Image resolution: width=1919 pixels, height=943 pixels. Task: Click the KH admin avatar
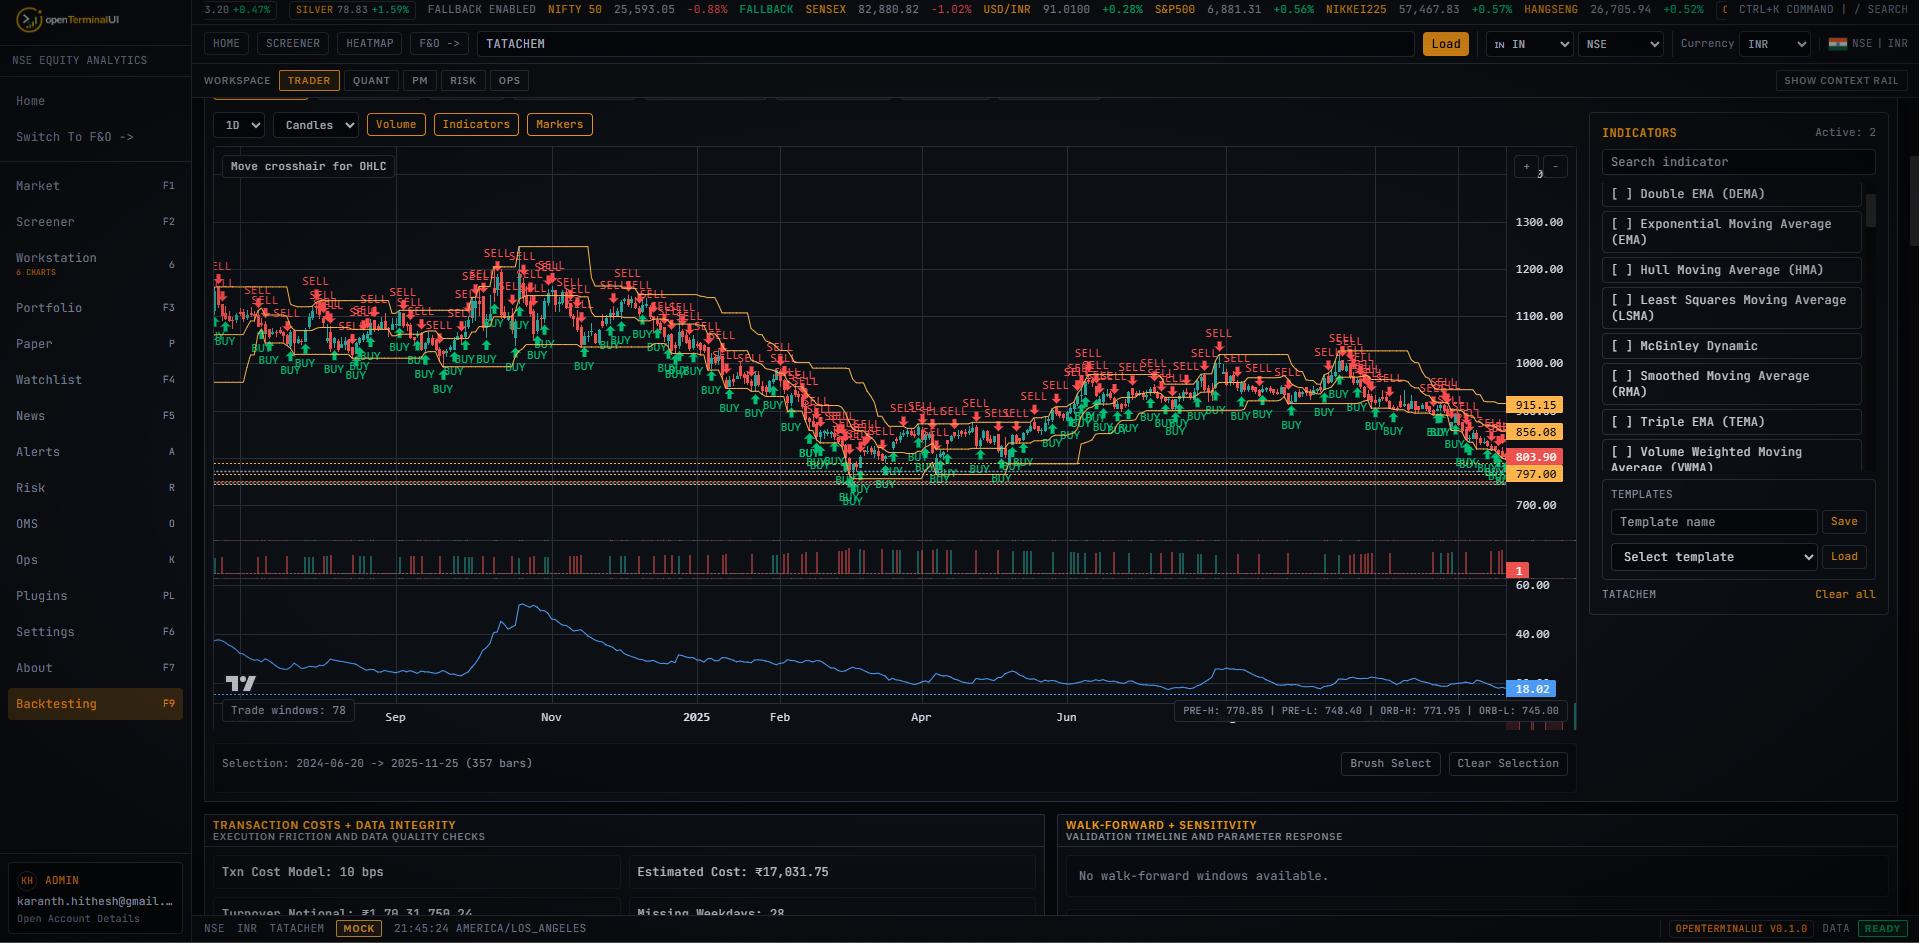click(27, 881)
